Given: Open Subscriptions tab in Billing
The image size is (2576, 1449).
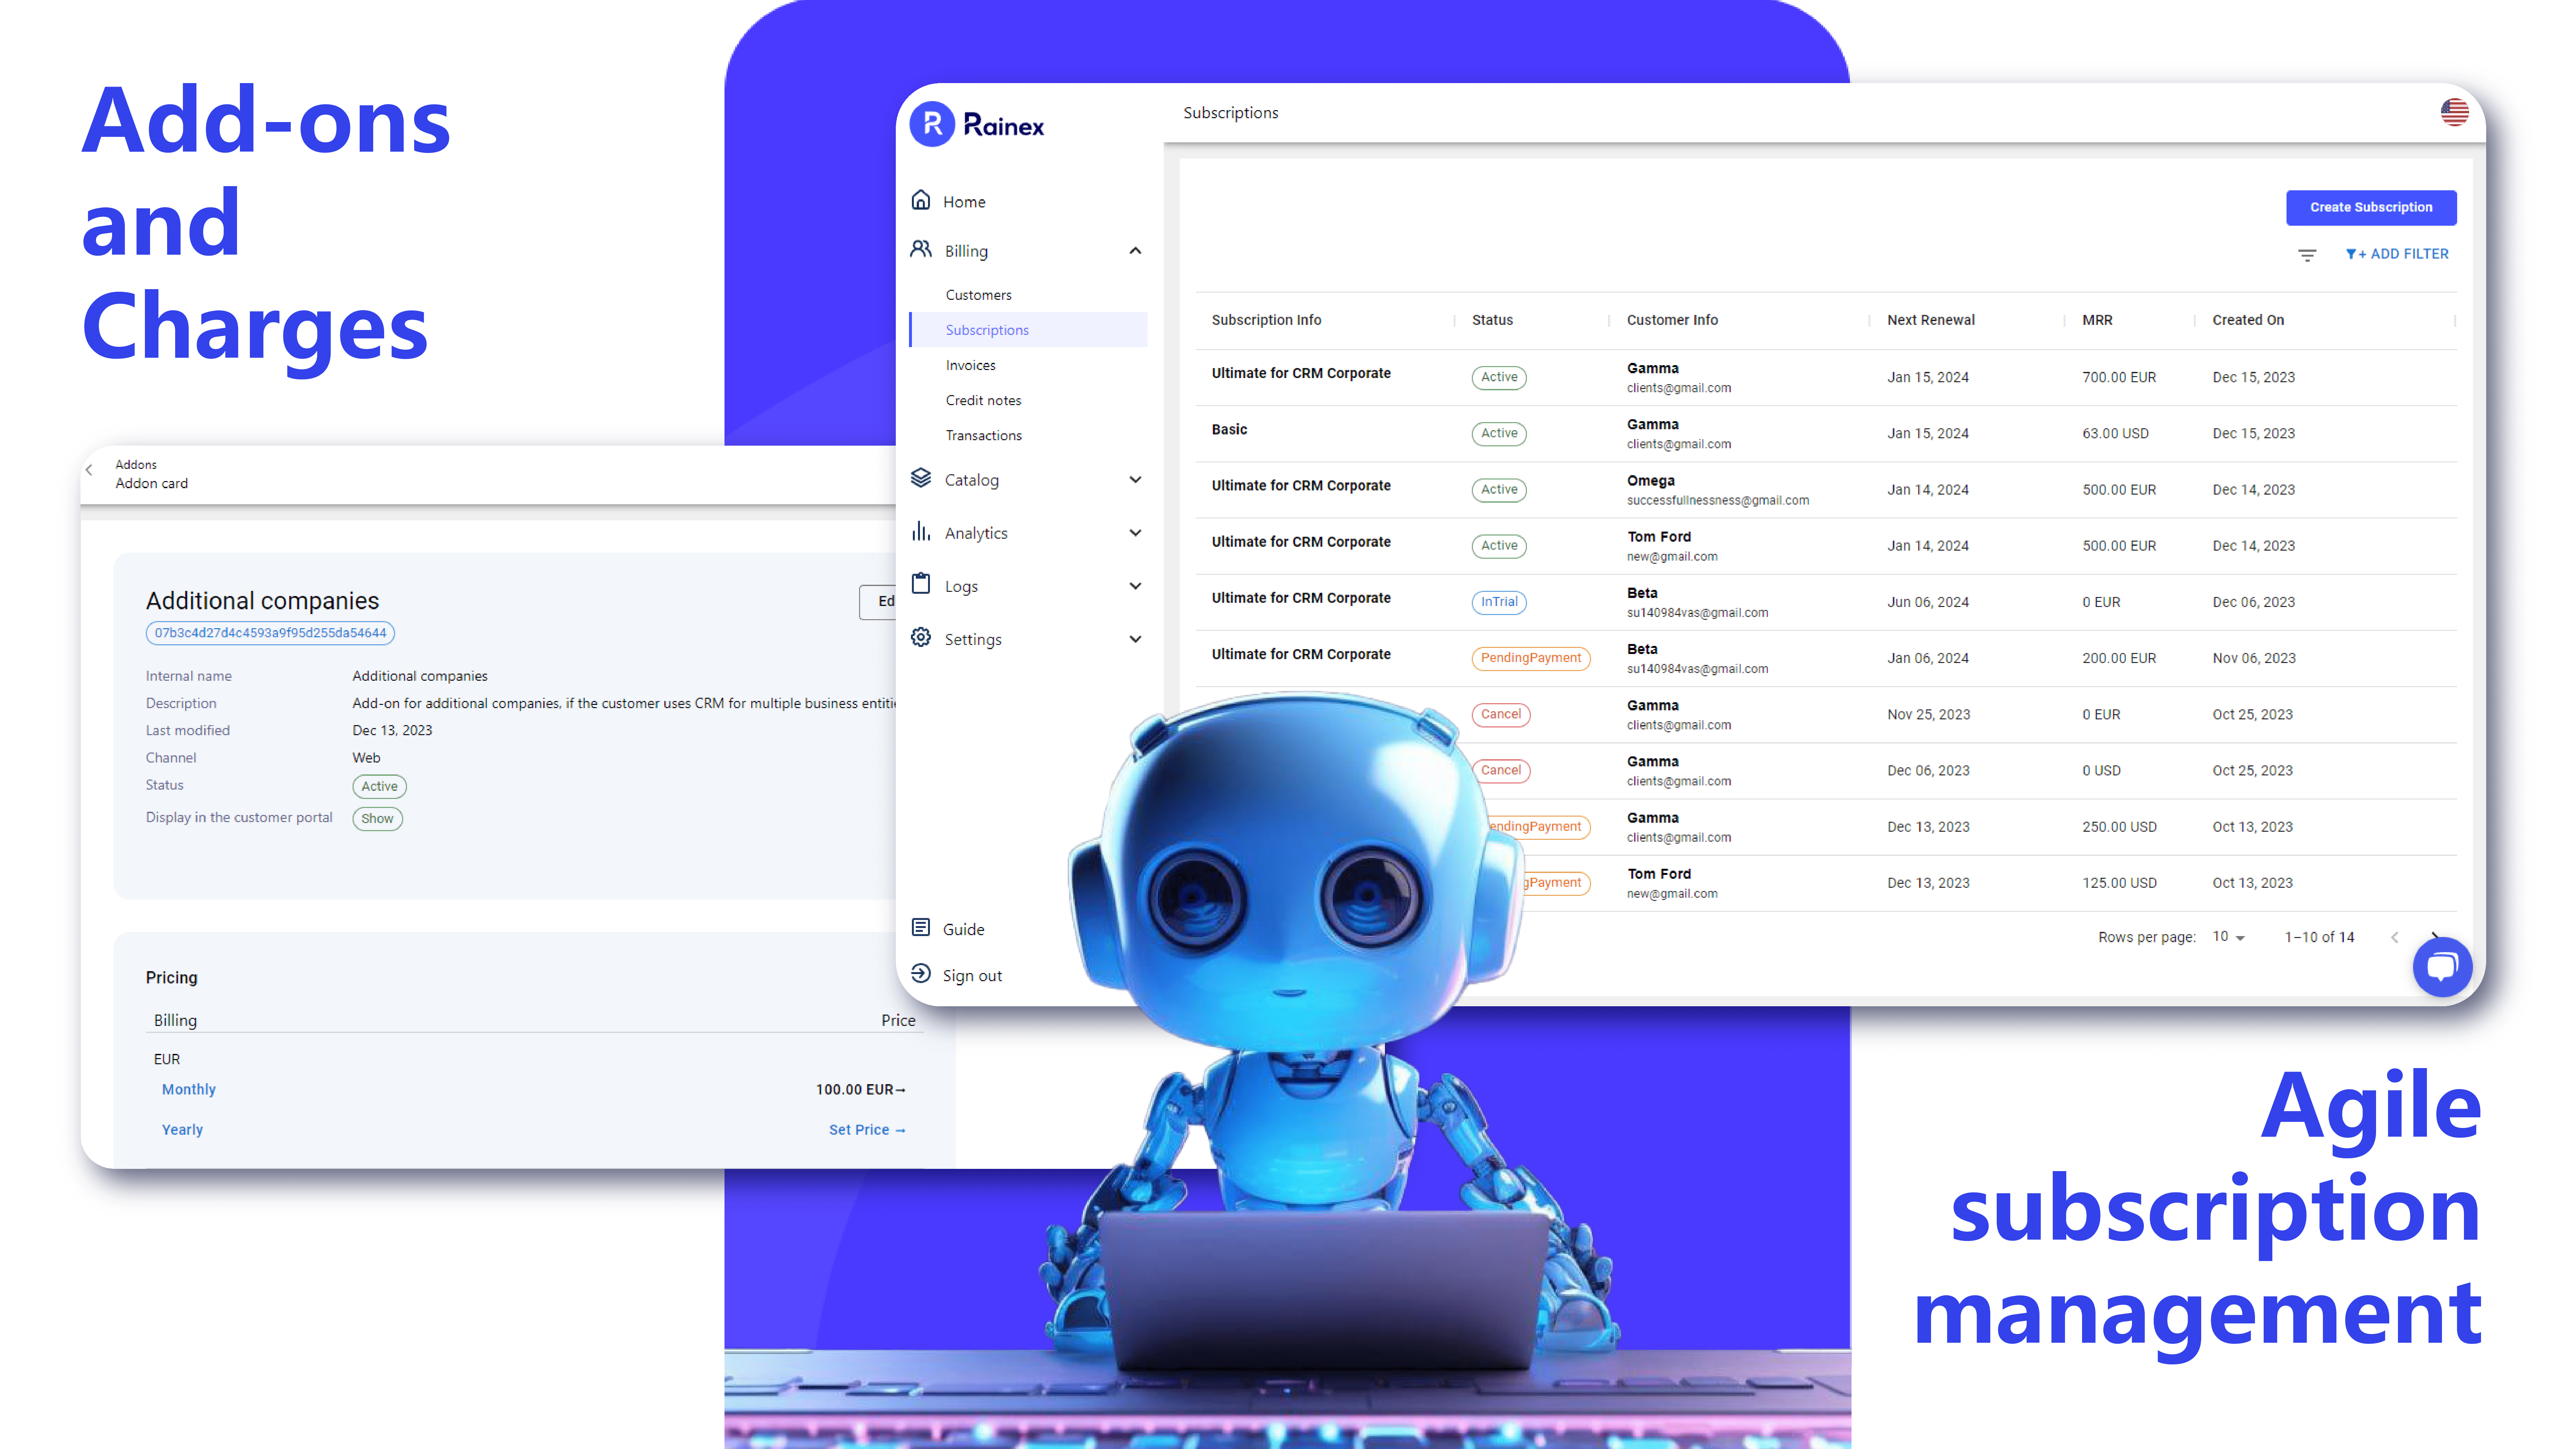Looking at the screenshot, I should click(x=987, y=329).
